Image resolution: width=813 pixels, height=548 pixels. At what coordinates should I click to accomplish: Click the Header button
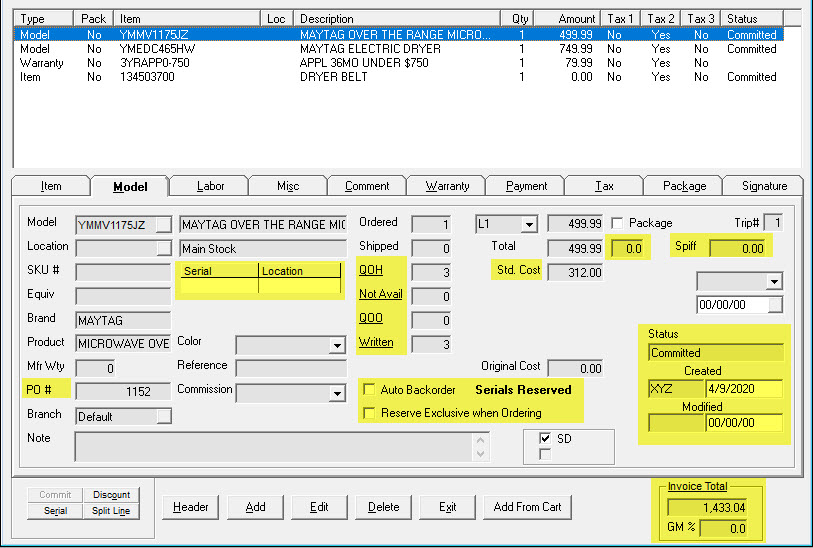pos(190,507)
